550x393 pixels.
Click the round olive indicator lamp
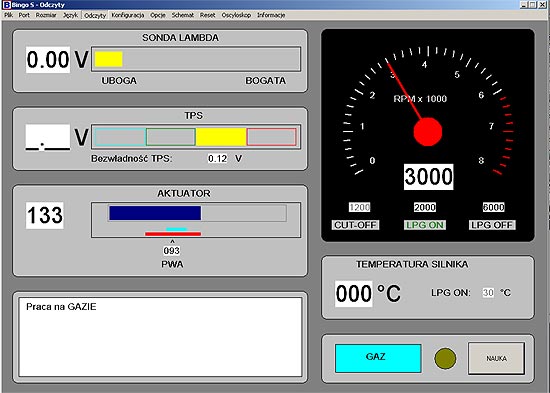tap(445, 358)
